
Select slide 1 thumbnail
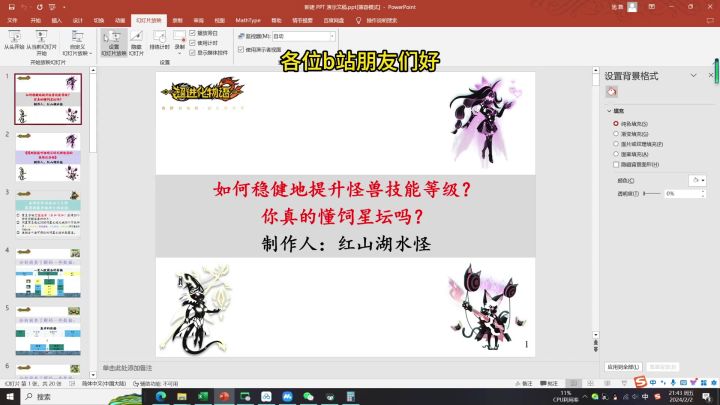48,99
